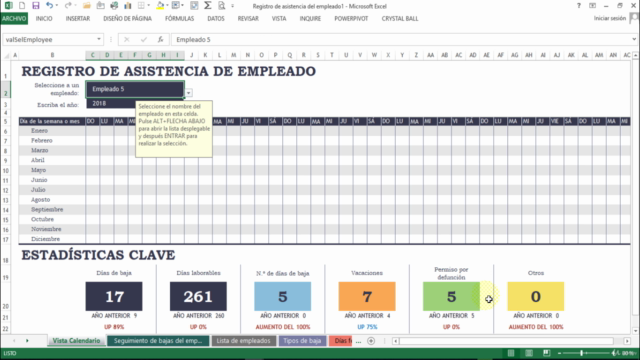The height and width of the screenshot is (360, 640).
Task: Open the INSERTAR ribbon tab
Action: pyautogui.click(x=78, y=18)
